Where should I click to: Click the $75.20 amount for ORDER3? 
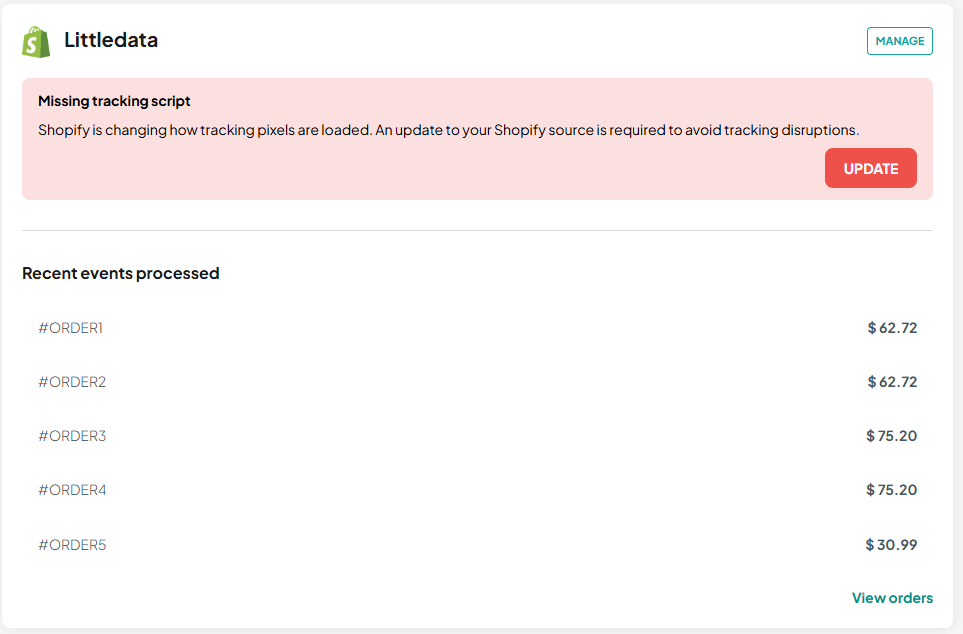[891, 436]
